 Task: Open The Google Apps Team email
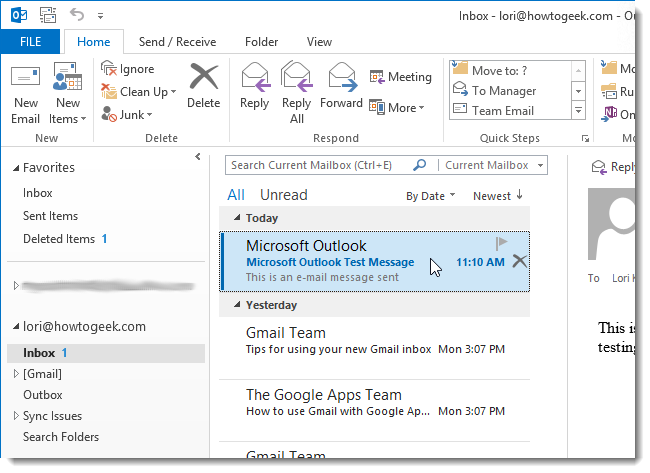(x=374, y=410)
